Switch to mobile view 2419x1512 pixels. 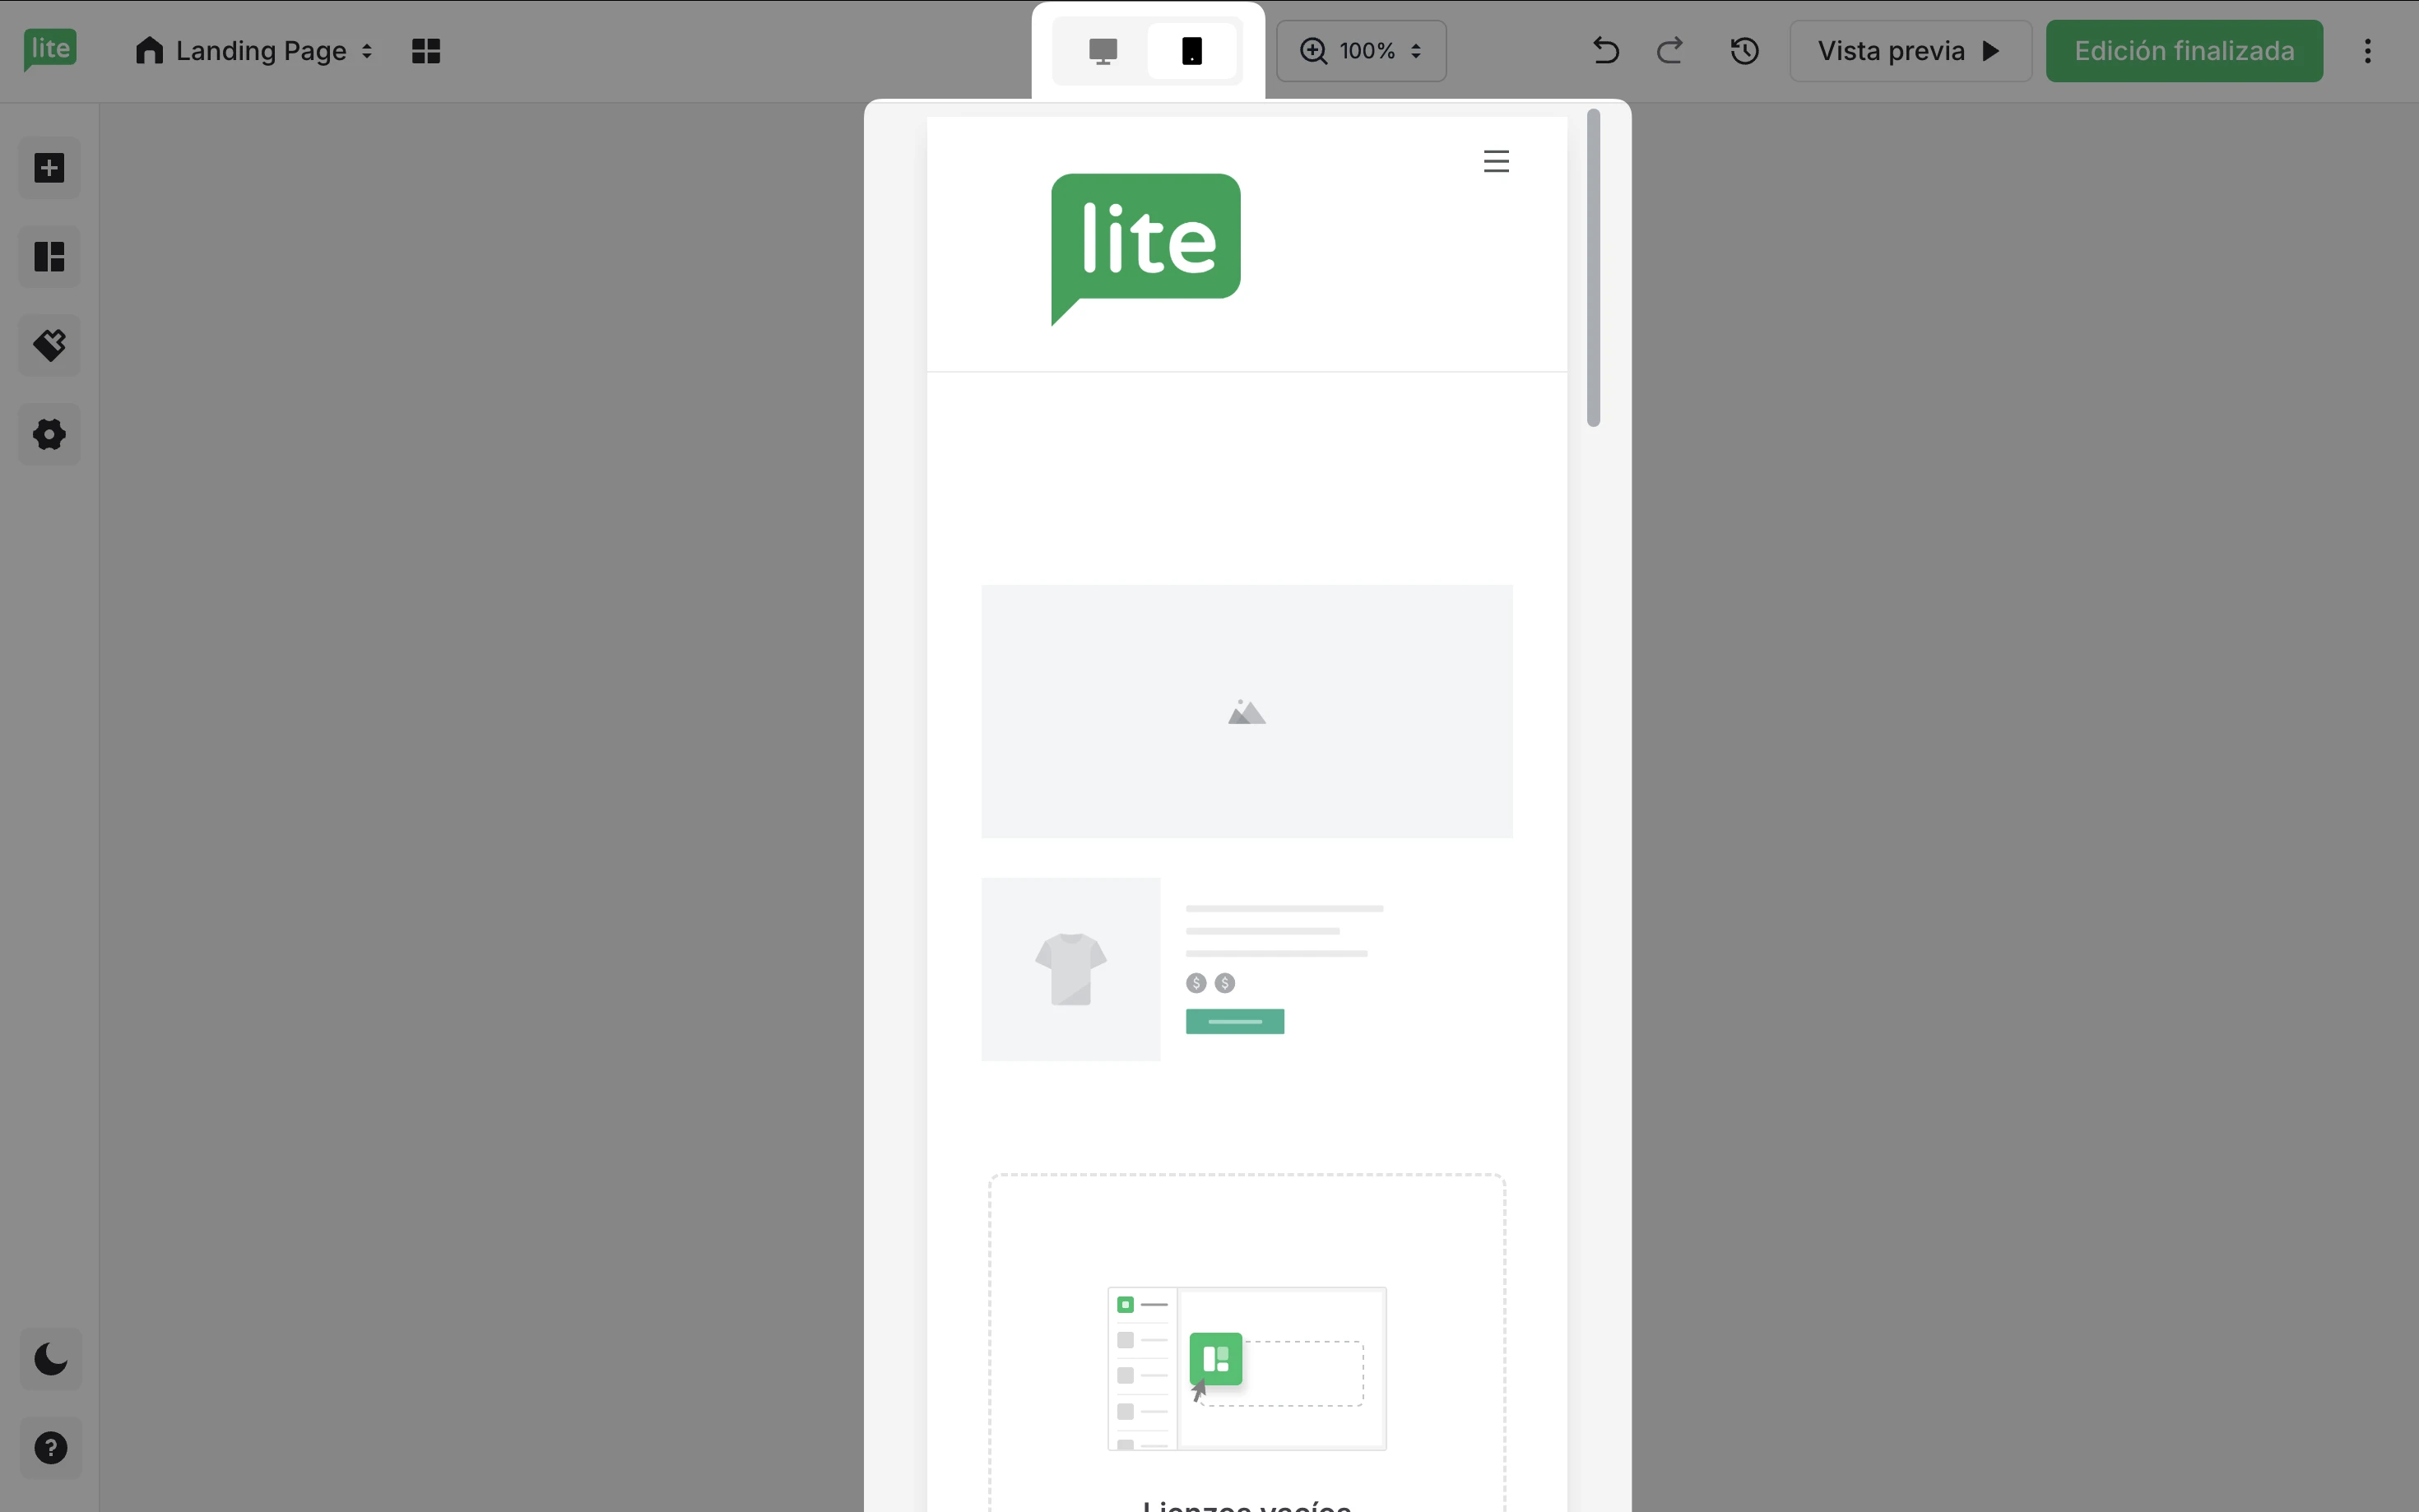[1192, 51]
